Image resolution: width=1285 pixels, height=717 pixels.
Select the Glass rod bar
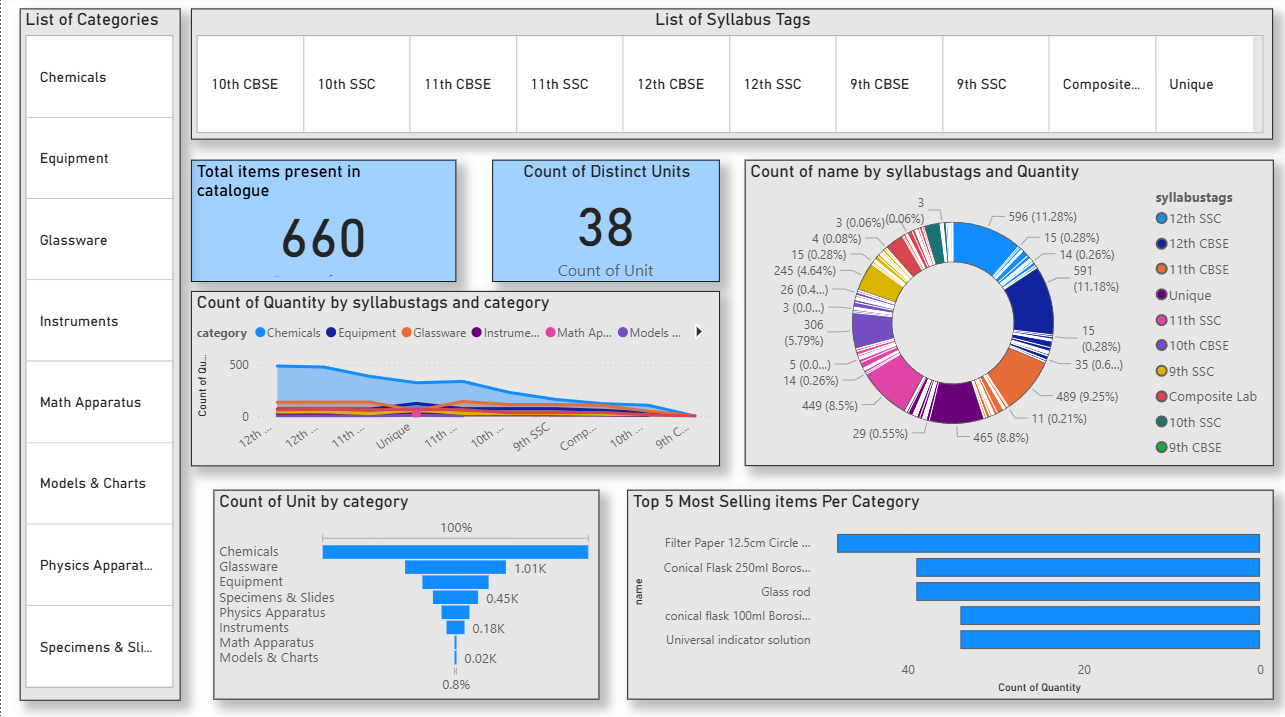1087,592
